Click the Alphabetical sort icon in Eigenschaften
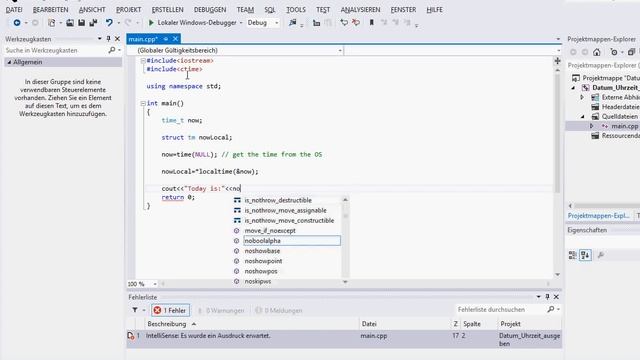Image resolution: width=640 pixels, height=360 pixels. [x=585, y=255]
